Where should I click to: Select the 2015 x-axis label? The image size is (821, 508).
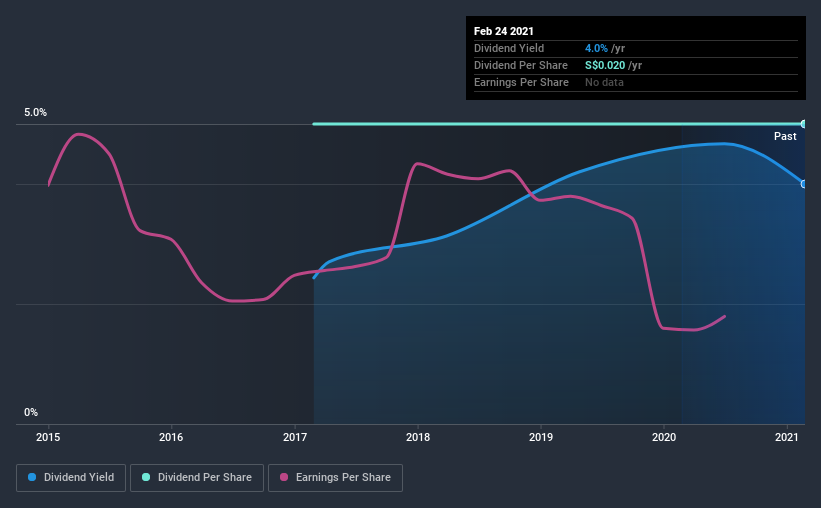pos(48,437)
